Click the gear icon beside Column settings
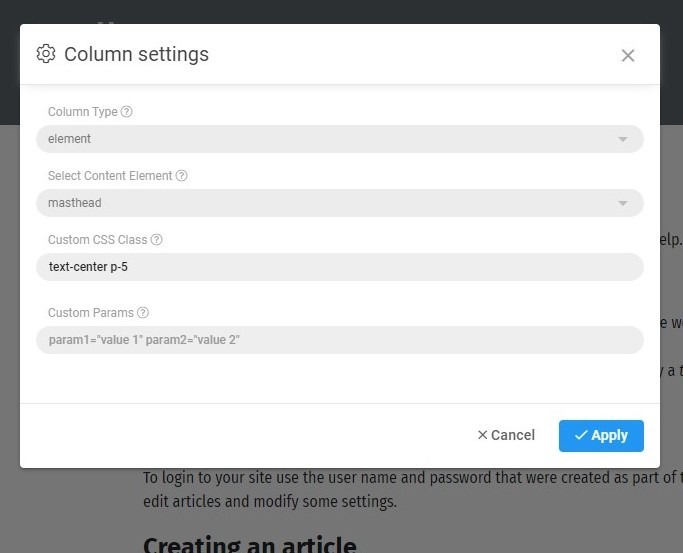 tap(45, 54)
